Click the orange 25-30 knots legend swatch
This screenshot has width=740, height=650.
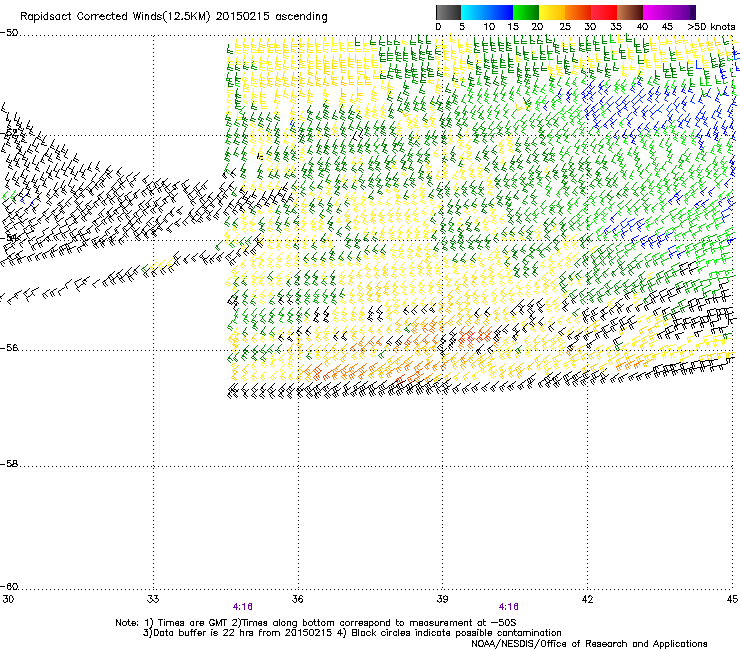pyautogui.click(x=578, y=12)
